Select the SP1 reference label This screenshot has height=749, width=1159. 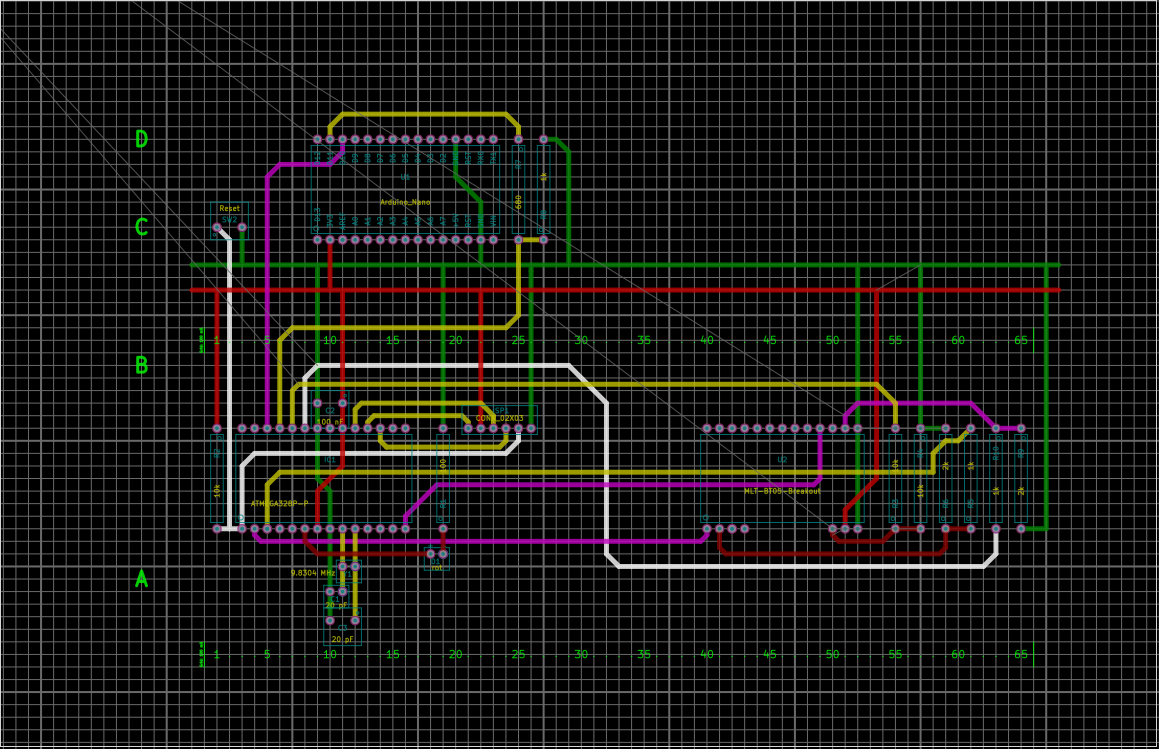(501, 410)
